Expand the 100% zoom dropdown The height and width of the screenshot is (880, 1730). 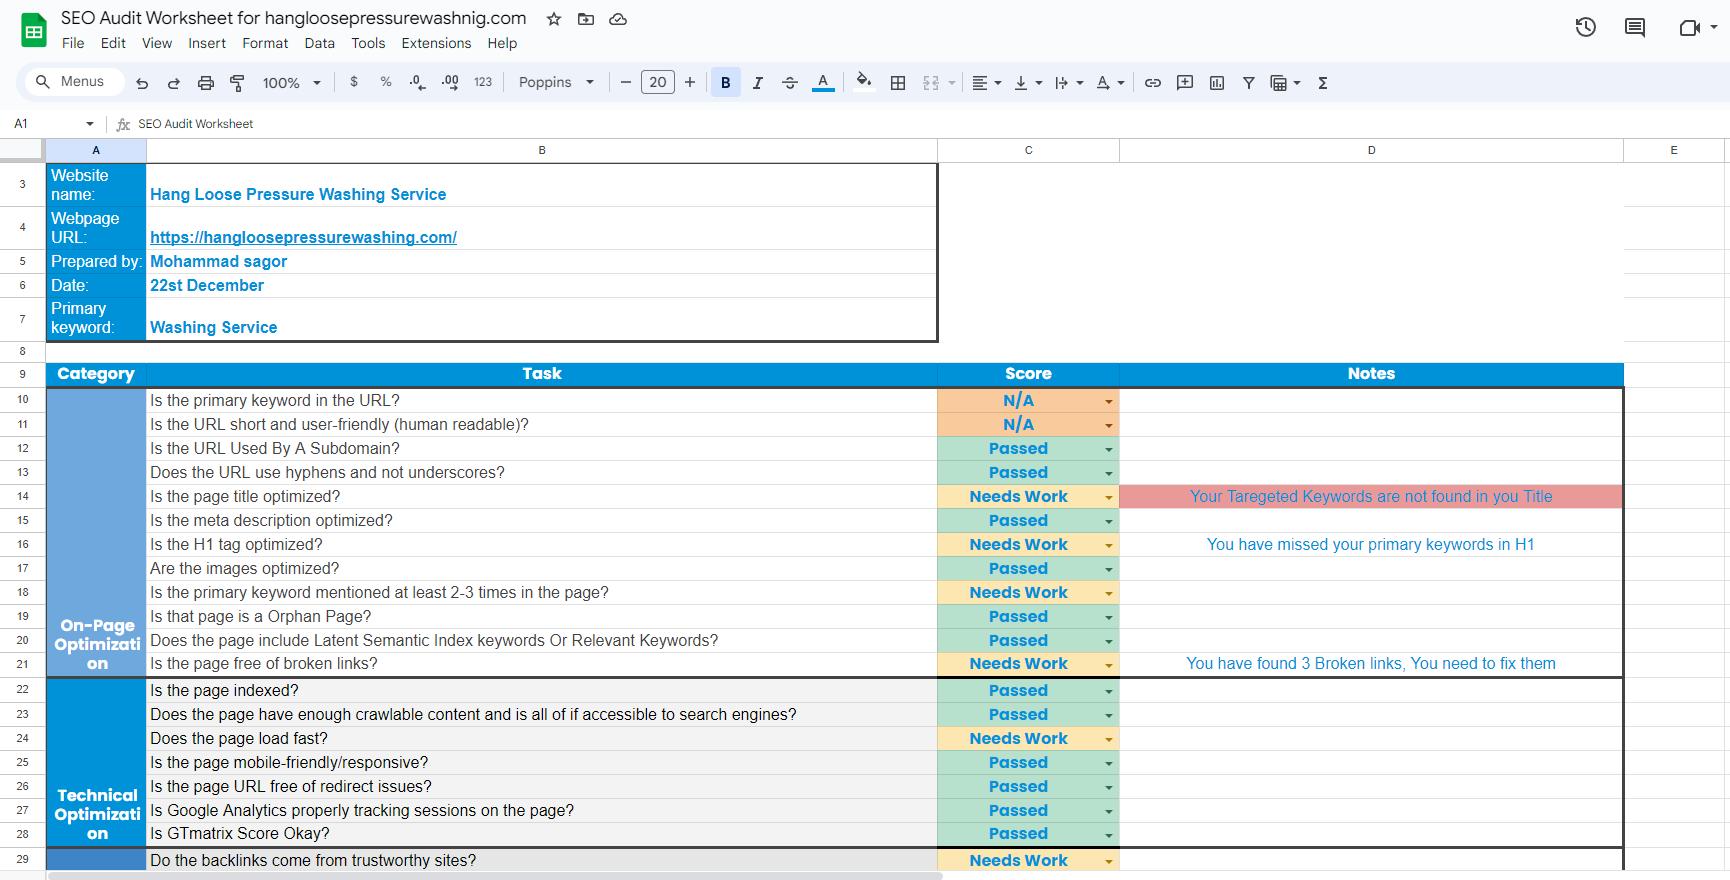(x=291, y=83)
